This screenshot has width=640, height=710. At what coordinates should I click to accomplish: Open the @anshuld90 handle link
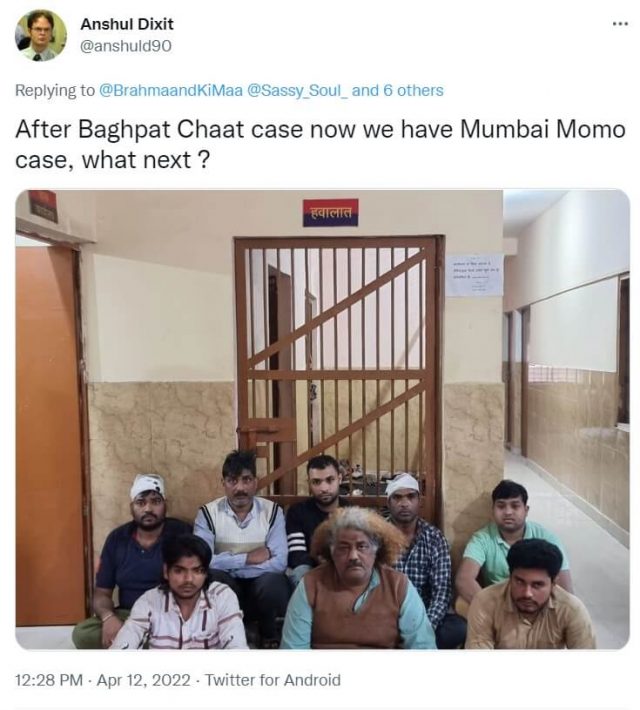click(x=126, y=46)
